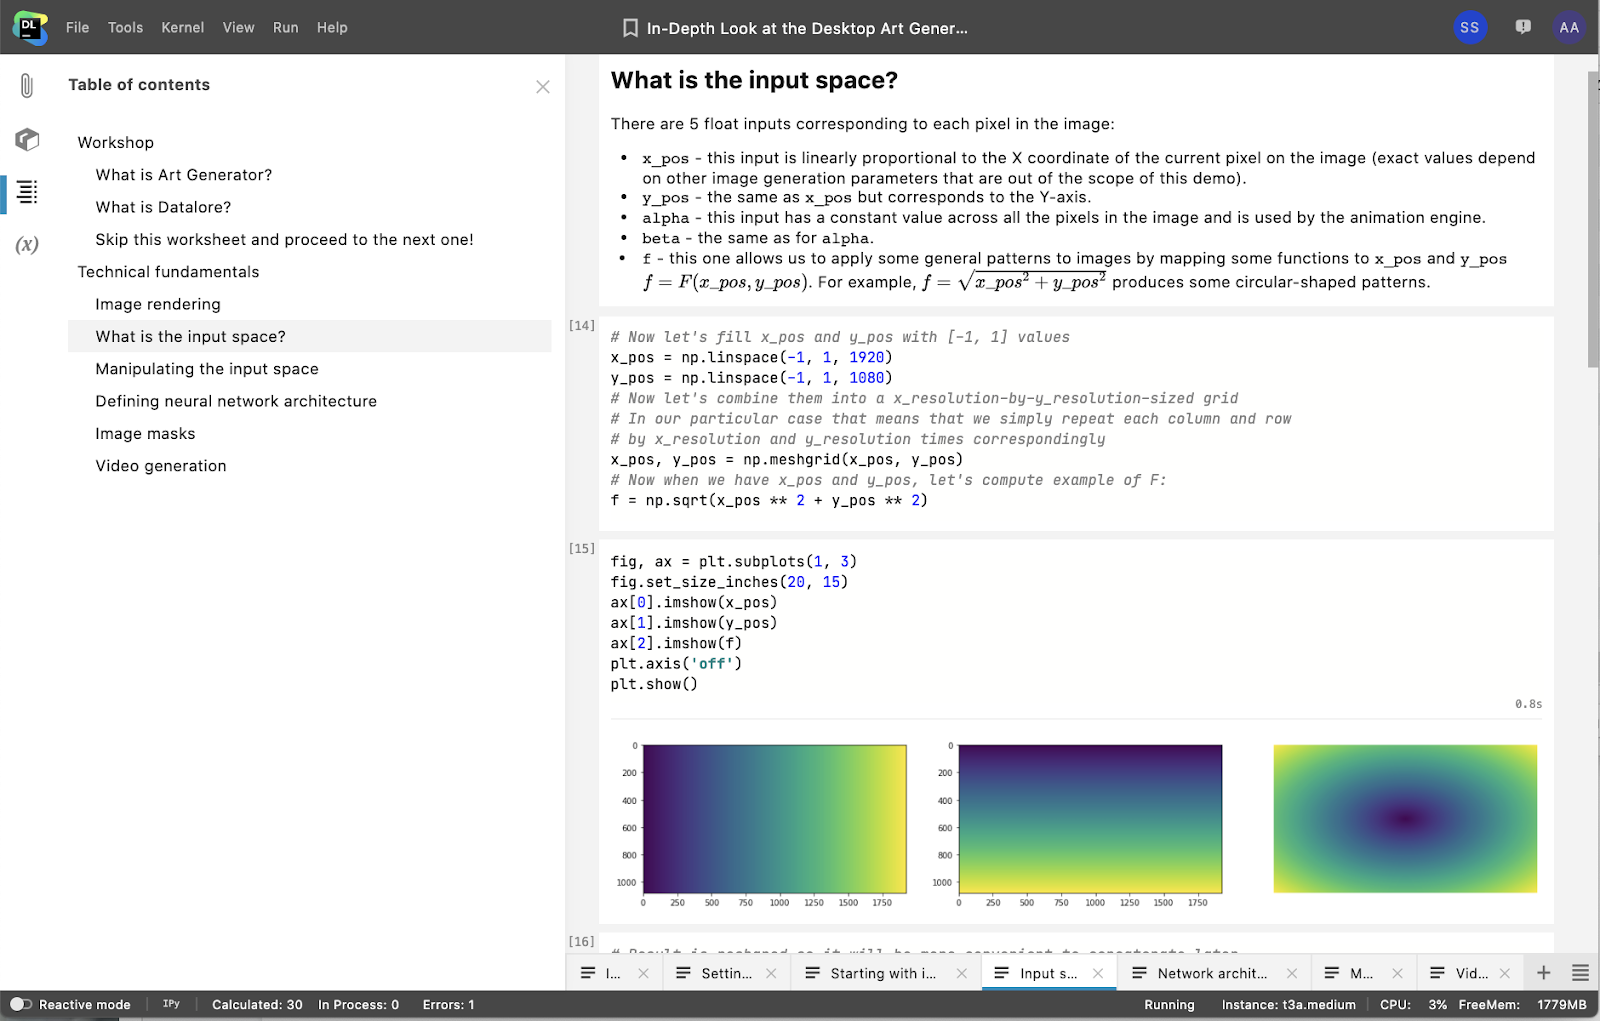This screenshot has height=1021, width=1600.
Task: Open the Run menu
Action: pyautogui.click(x=285, y=27)
